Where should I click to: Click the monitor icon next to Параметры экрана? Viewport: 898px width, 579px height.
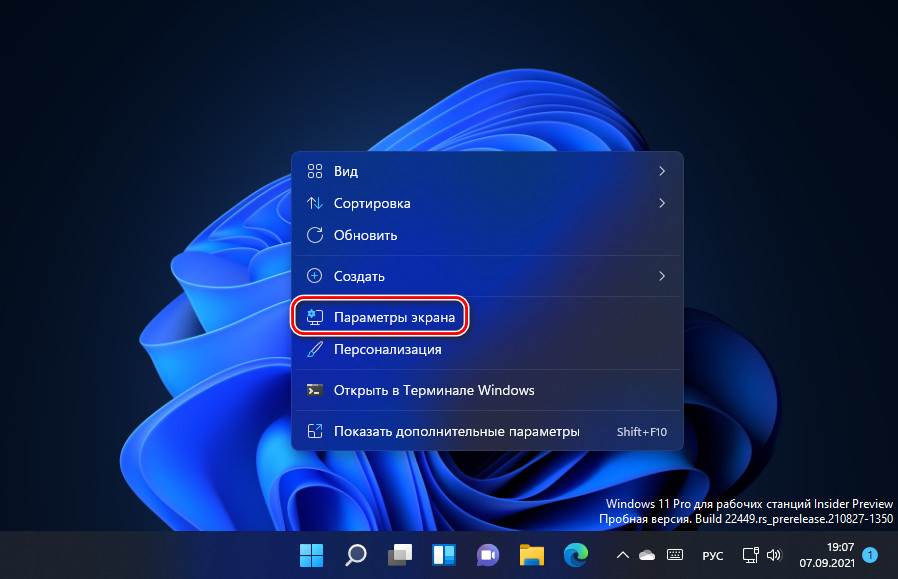coord(314,317)
